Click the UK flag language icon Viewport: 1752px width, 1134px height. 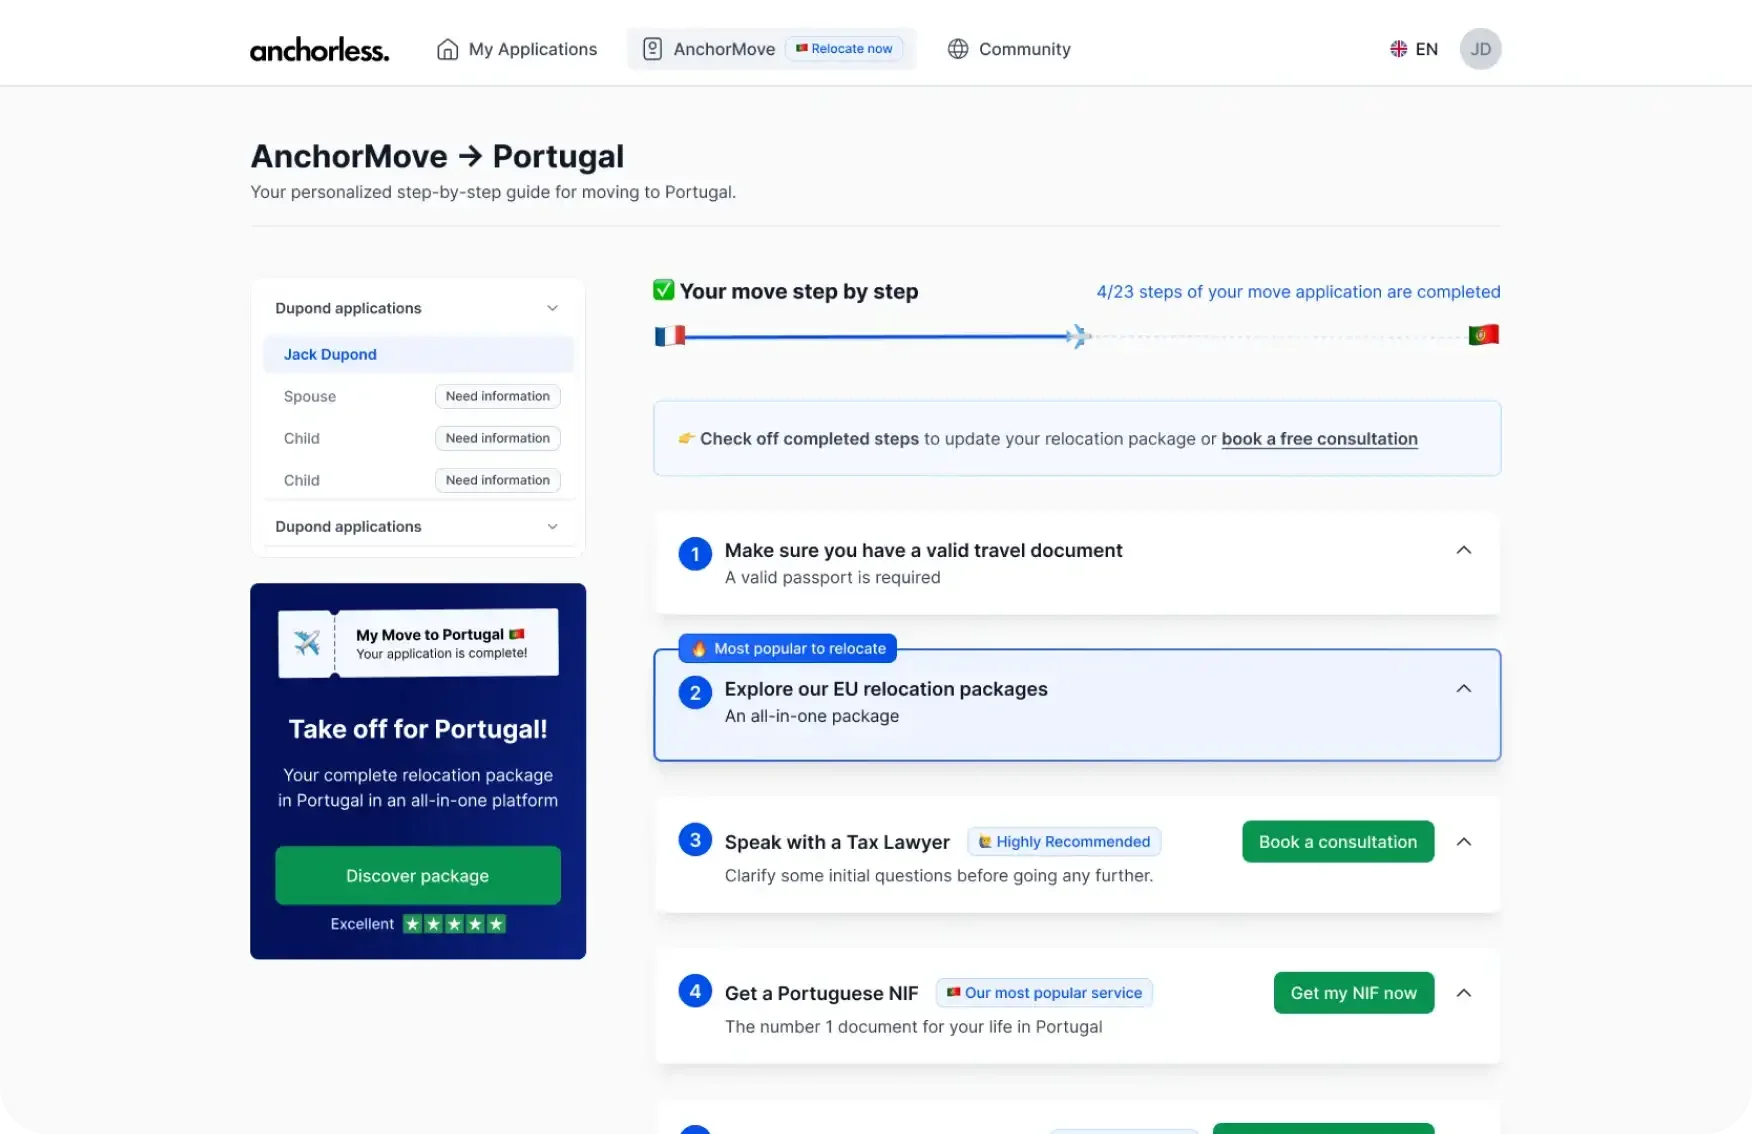click(1398, 49)
